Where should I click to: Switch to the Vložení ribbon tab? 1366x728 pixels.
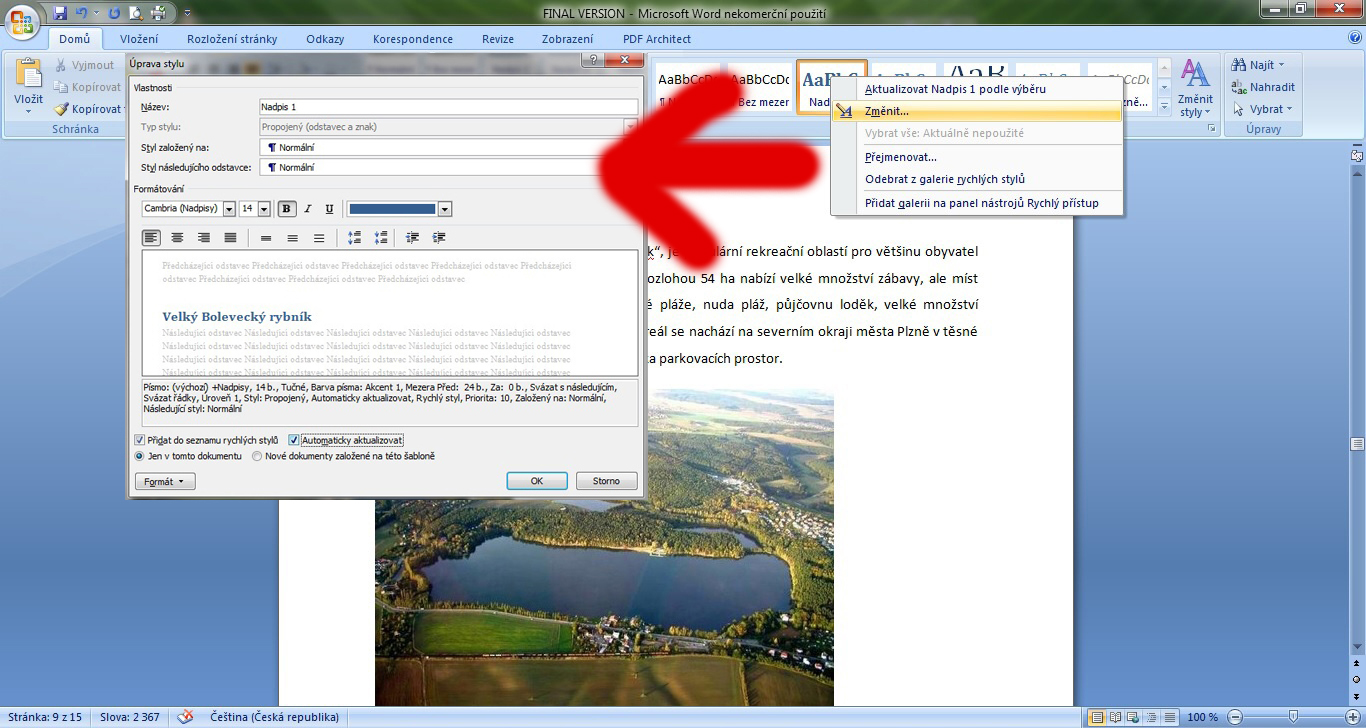click(138, 39)
